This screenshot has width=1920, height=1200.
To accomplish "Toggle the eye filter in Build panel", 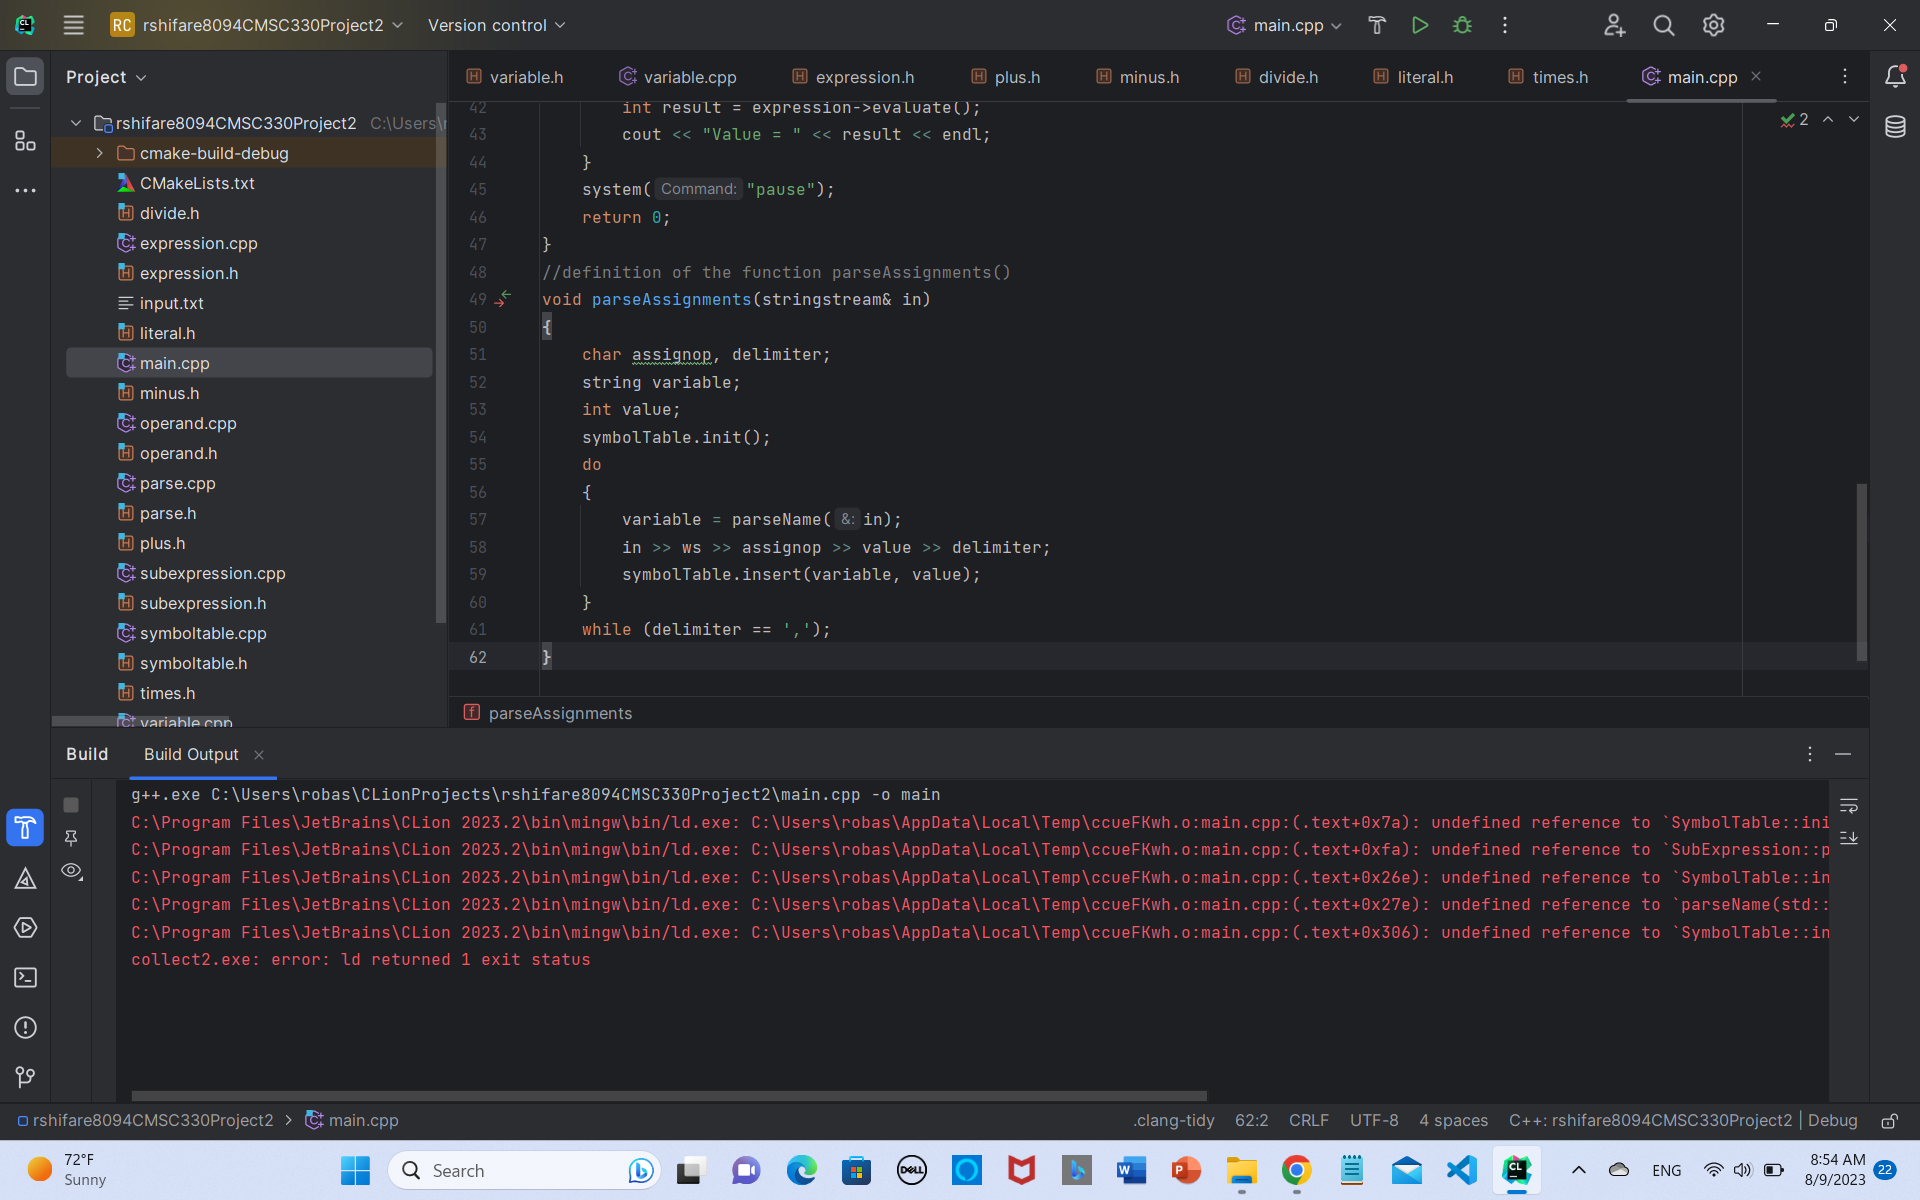I will point(71,871).
